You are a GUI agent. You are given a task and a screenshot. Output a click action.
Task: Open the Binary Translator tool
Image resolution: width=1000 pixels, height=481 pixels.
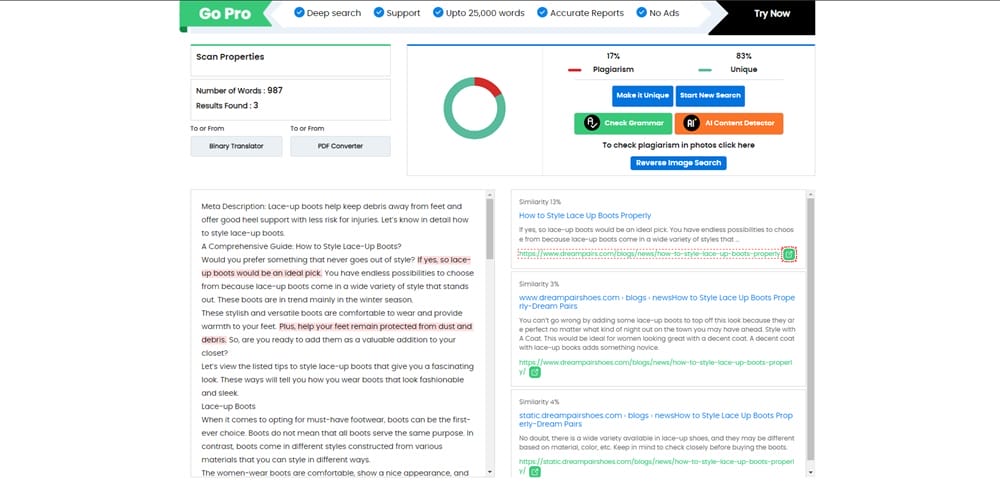click(x=236, y=146)
